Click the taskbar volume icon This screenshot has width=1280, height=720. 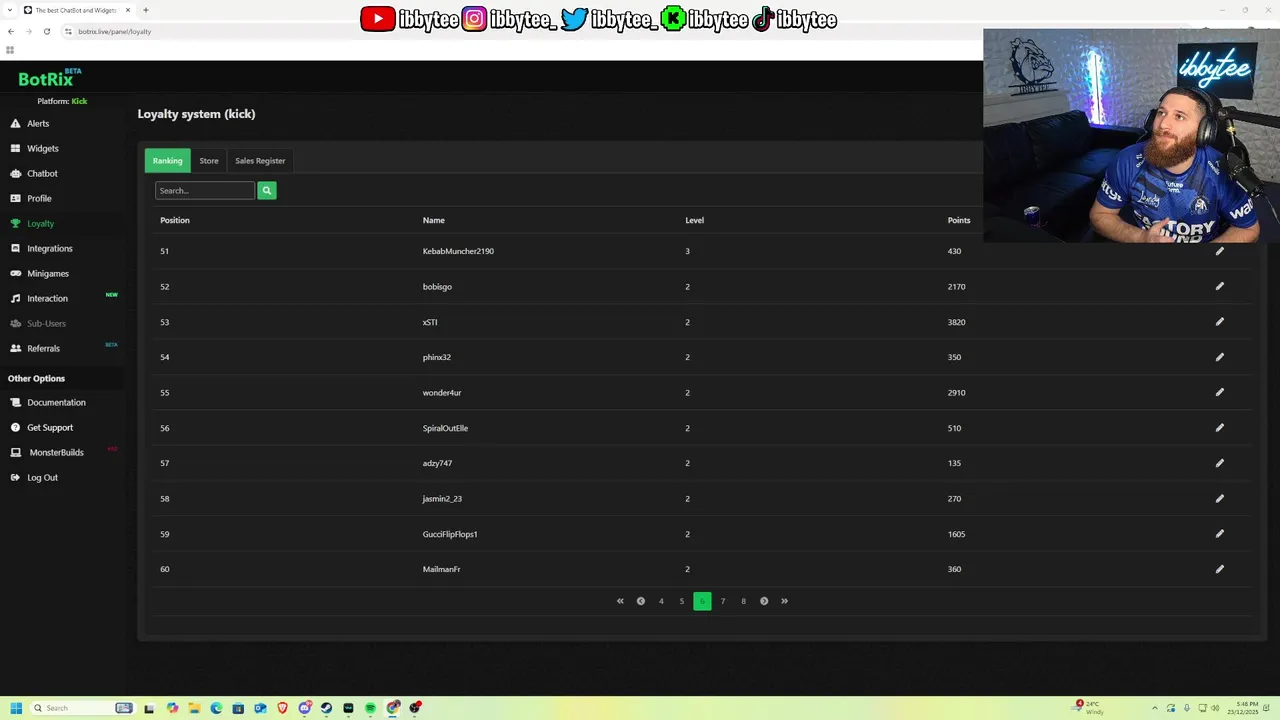(1215, 708)
